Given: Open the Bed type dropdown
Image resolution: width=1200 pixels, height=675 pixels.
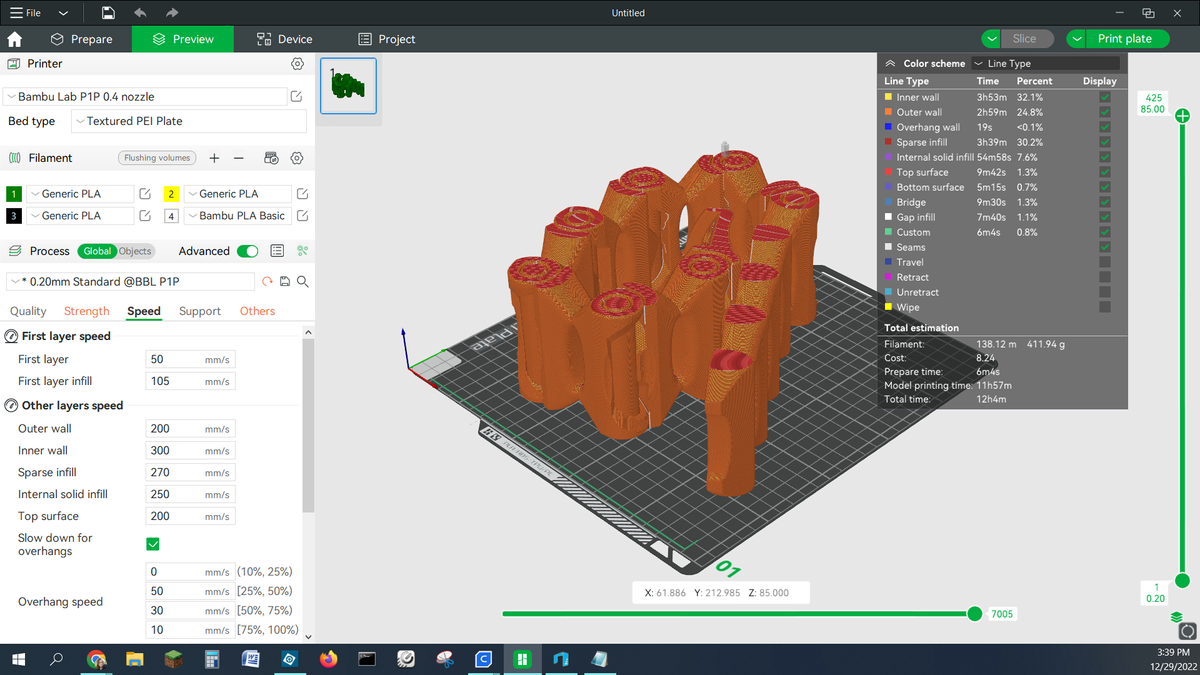Looking at the screenshot, I should click(189, 121).
